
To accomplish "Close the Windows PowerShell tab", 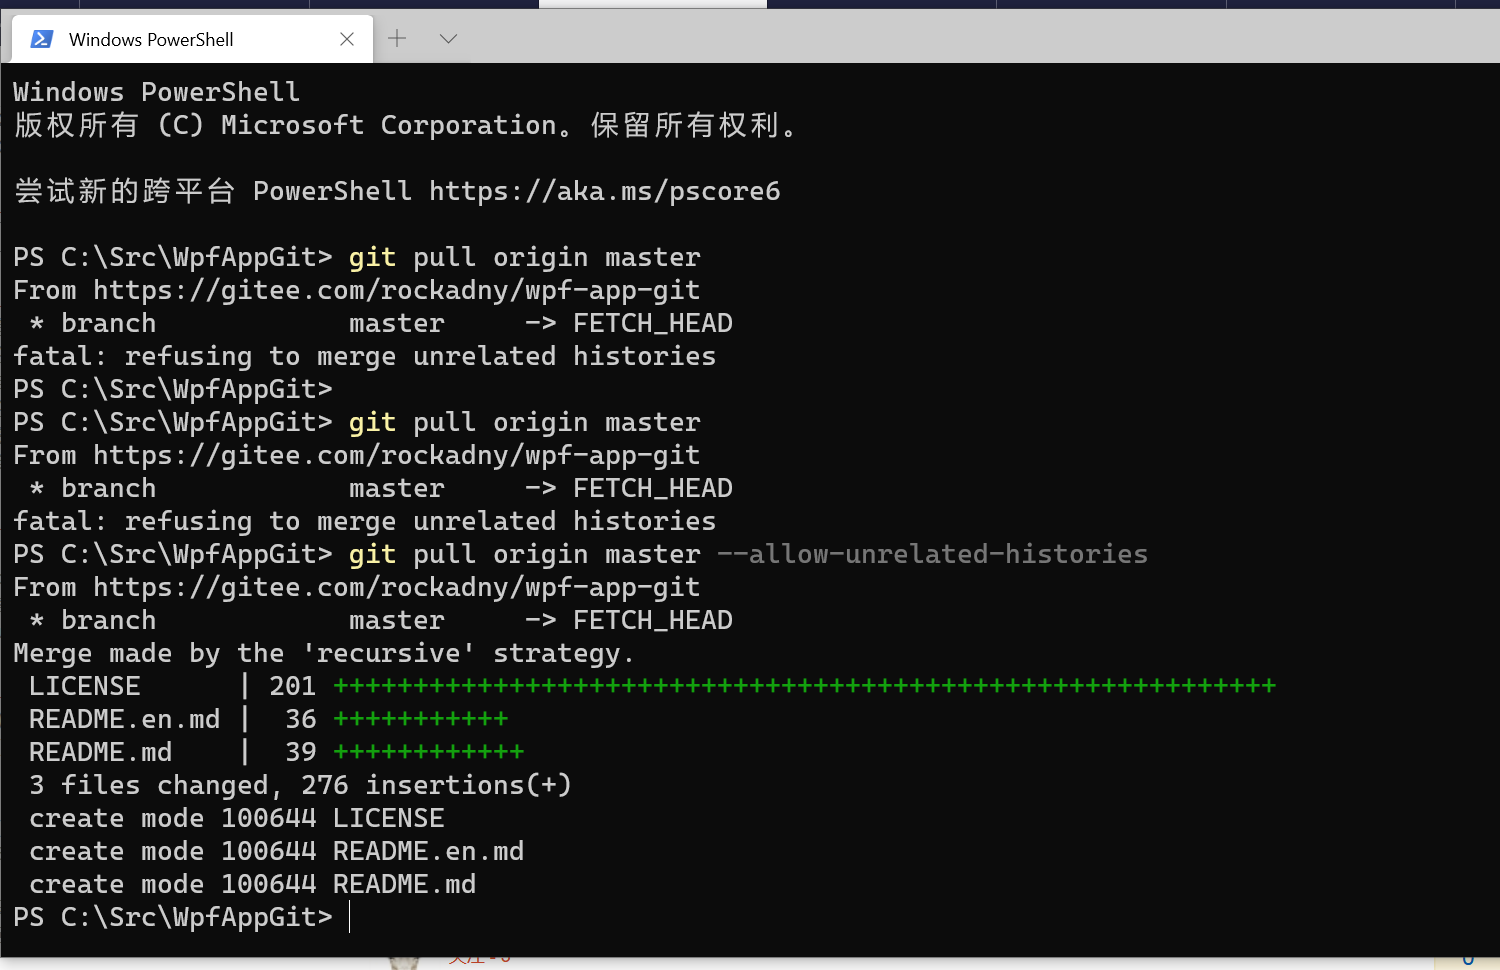I will 347,39.
